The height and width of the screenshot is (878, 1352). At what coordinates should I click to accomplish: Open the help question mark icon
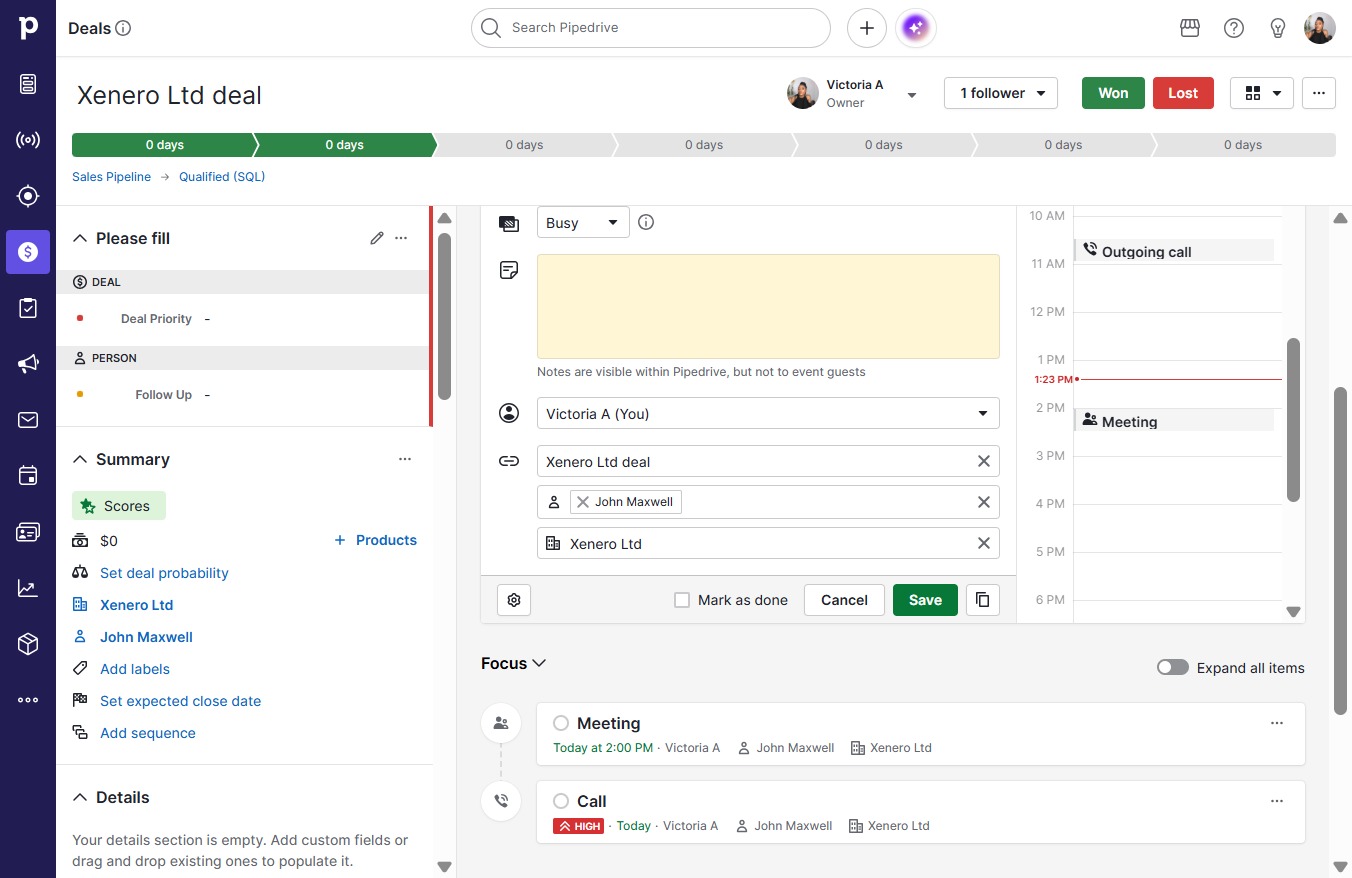coord(1234,28)
